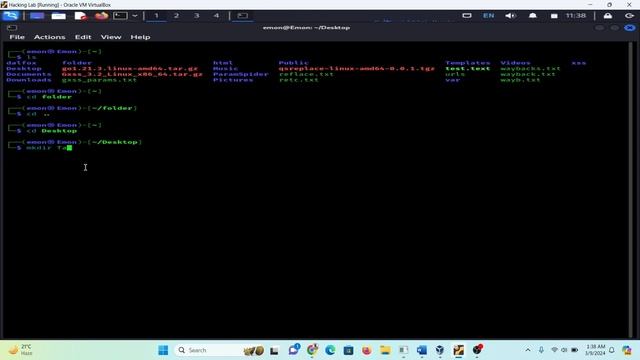
Task: Open Microsoft Store from Windows taskbar
Action: 348,350
